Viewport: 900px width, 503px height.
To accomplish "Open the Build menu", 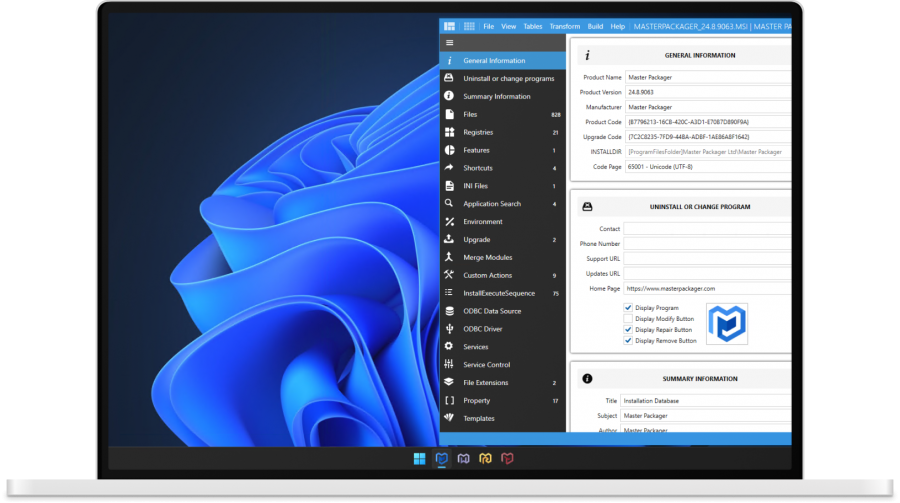I will pos(595,26).
